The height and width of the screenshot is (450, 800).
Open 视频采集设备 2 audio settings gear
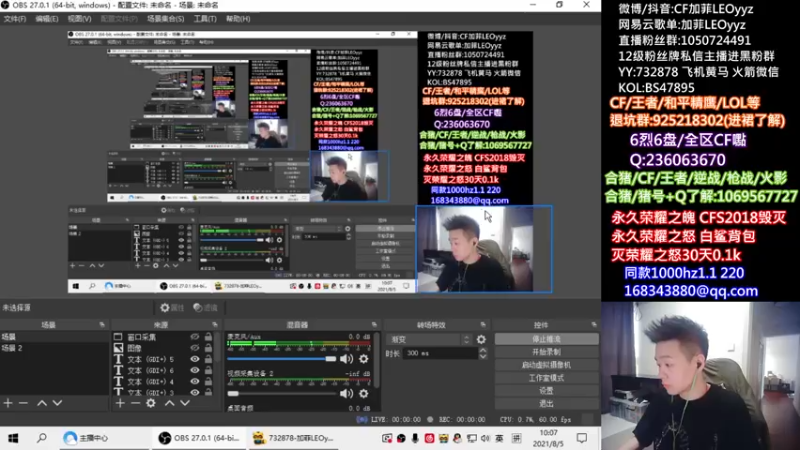(x=363, y=393)
